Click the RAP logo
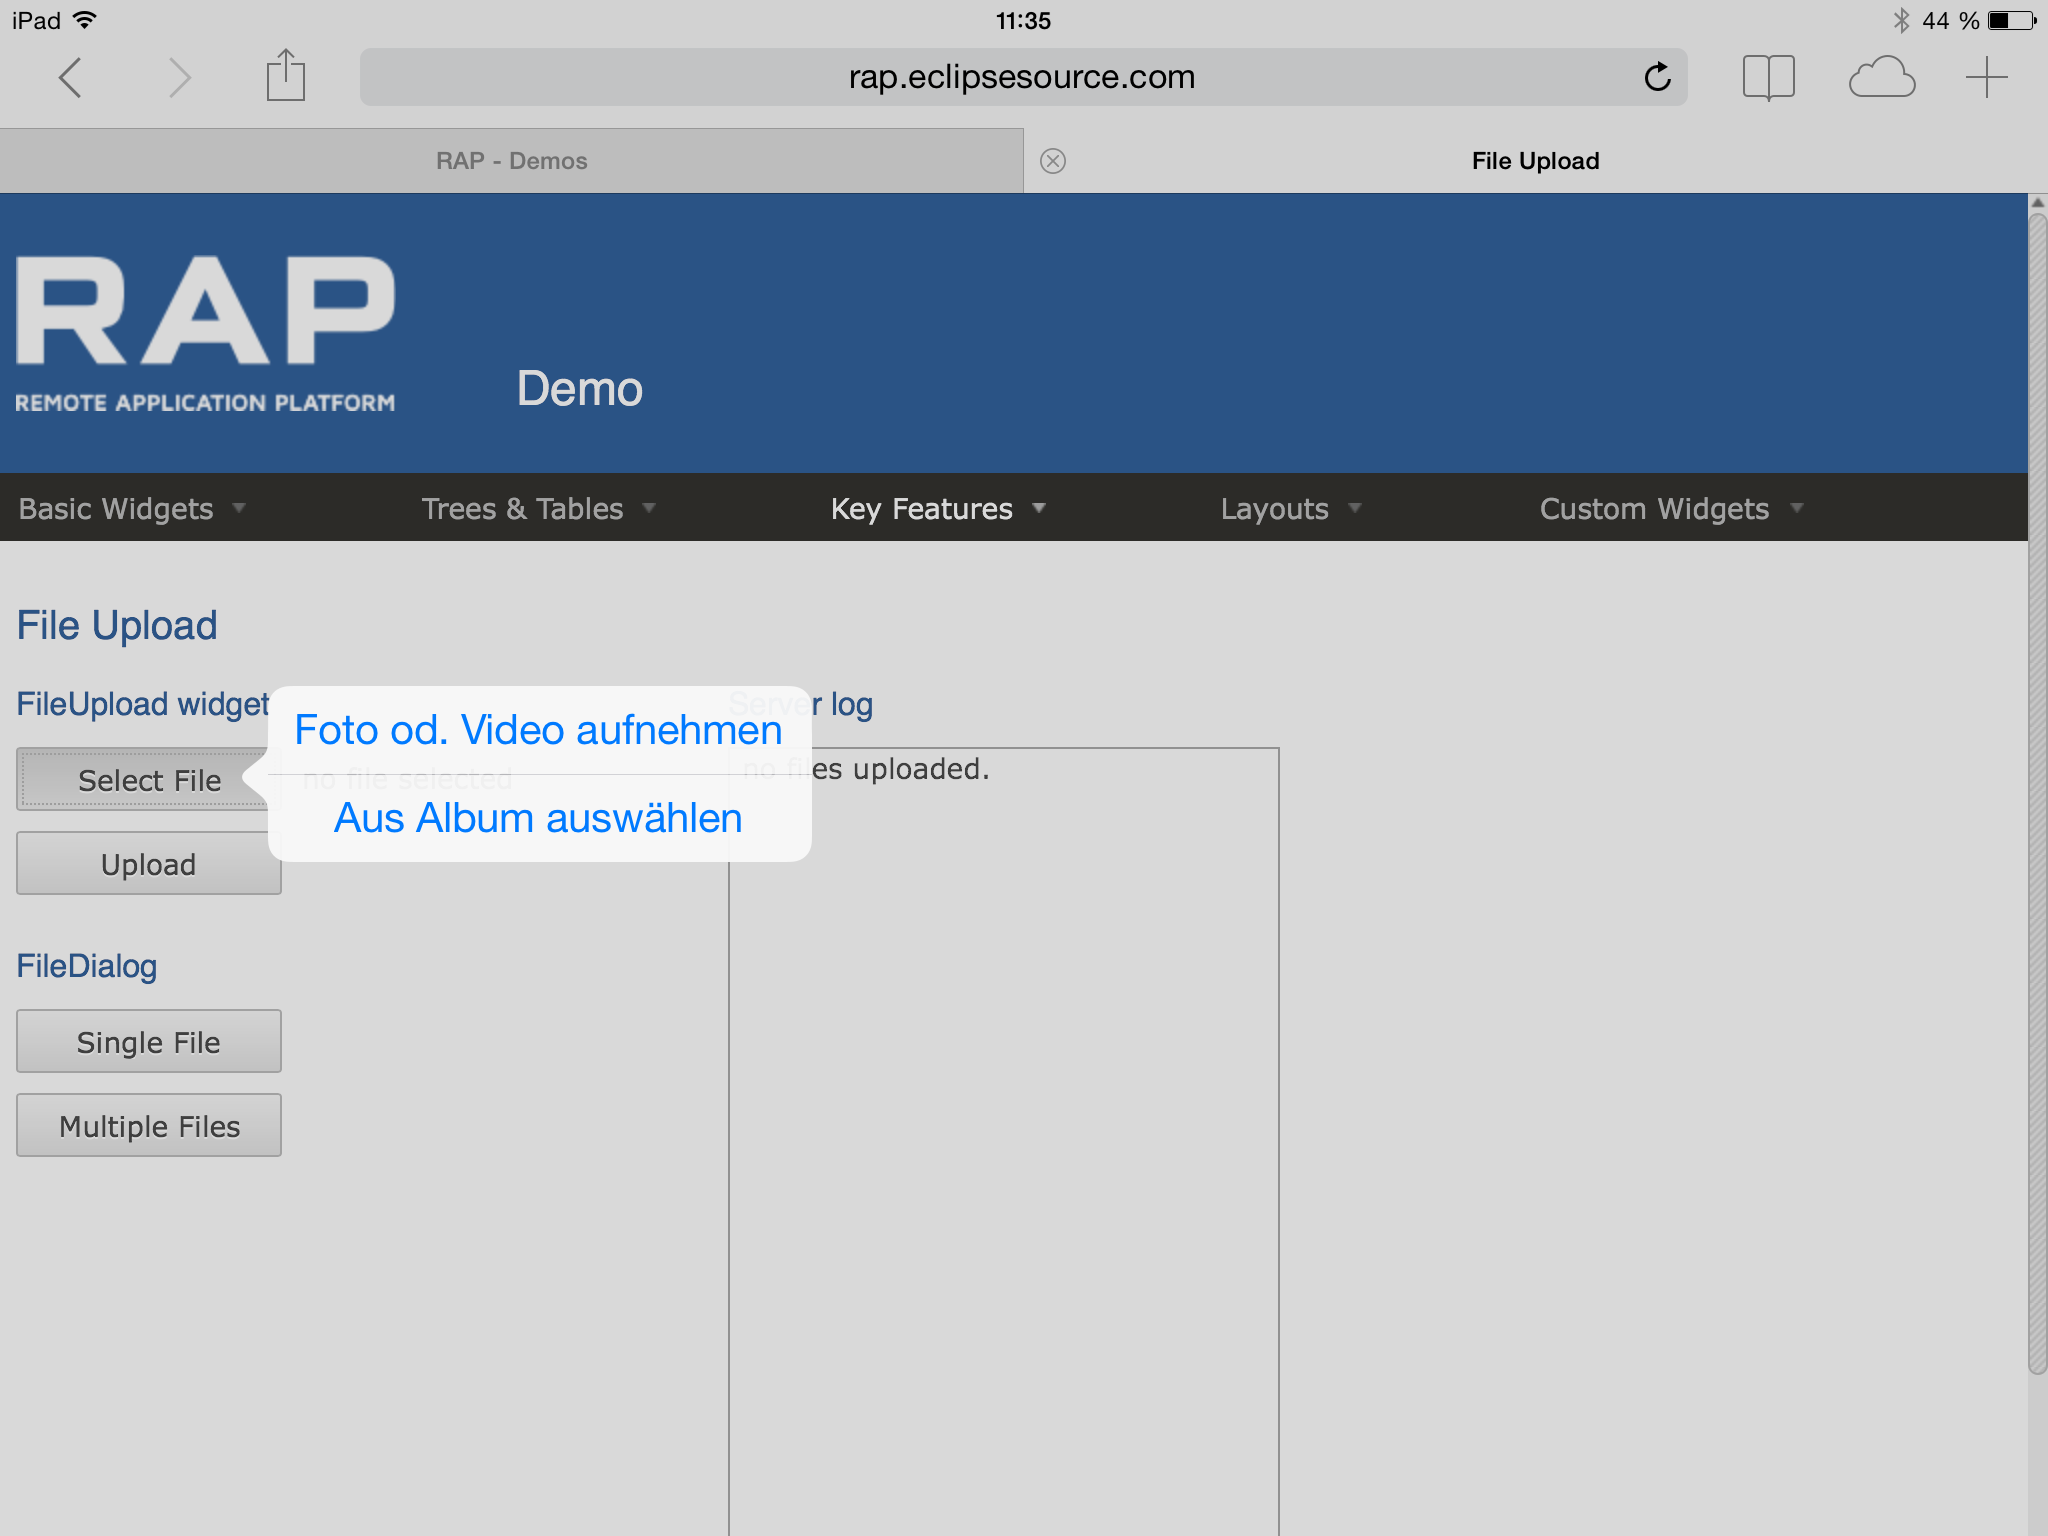 tap(205, 333)
